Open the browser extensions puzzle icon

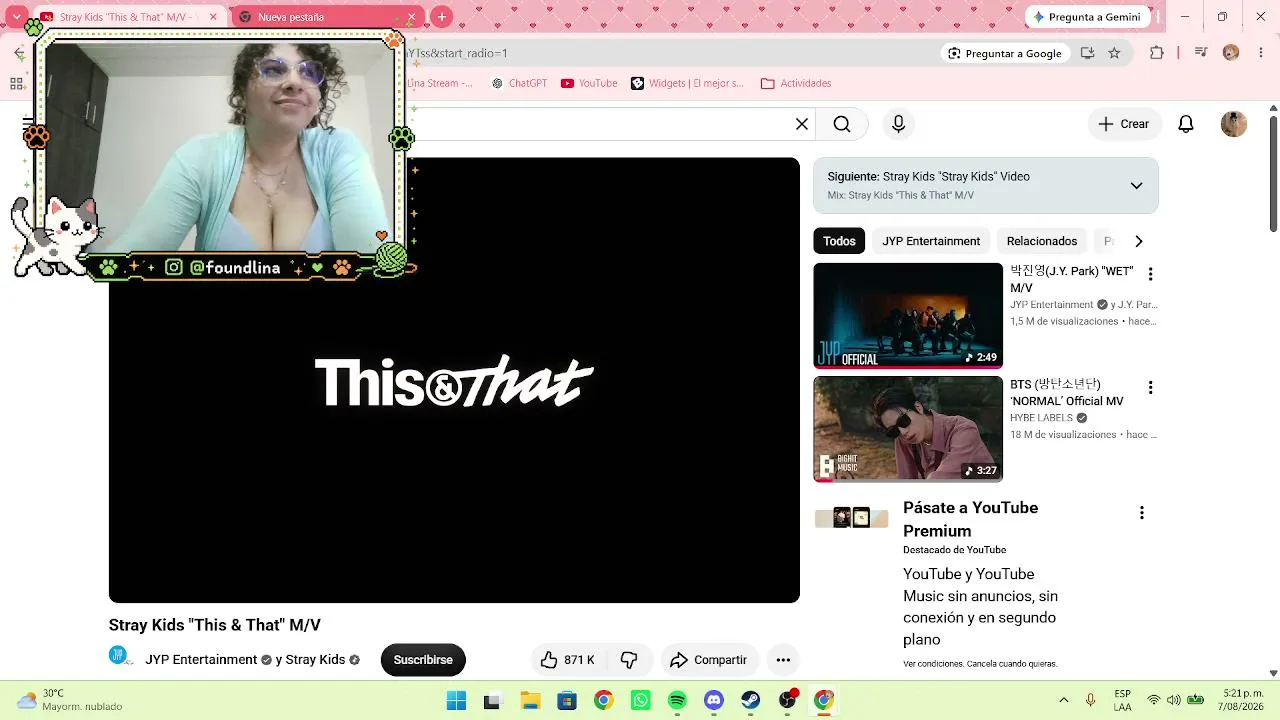[x=1157, y=53]
